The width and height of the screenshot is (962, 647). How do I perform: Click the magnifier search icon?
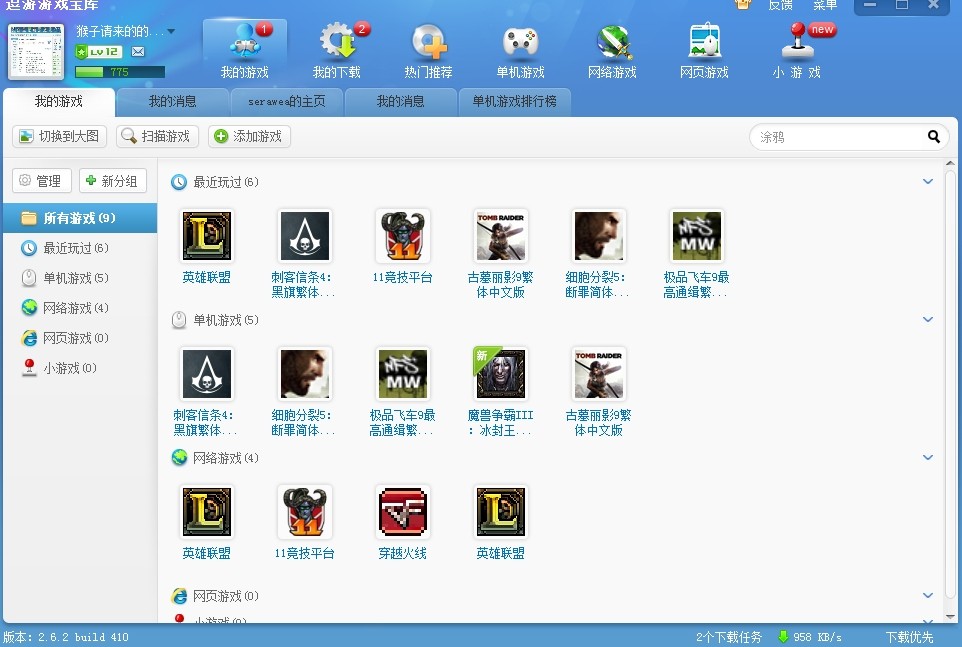click(x=934, y=137)
